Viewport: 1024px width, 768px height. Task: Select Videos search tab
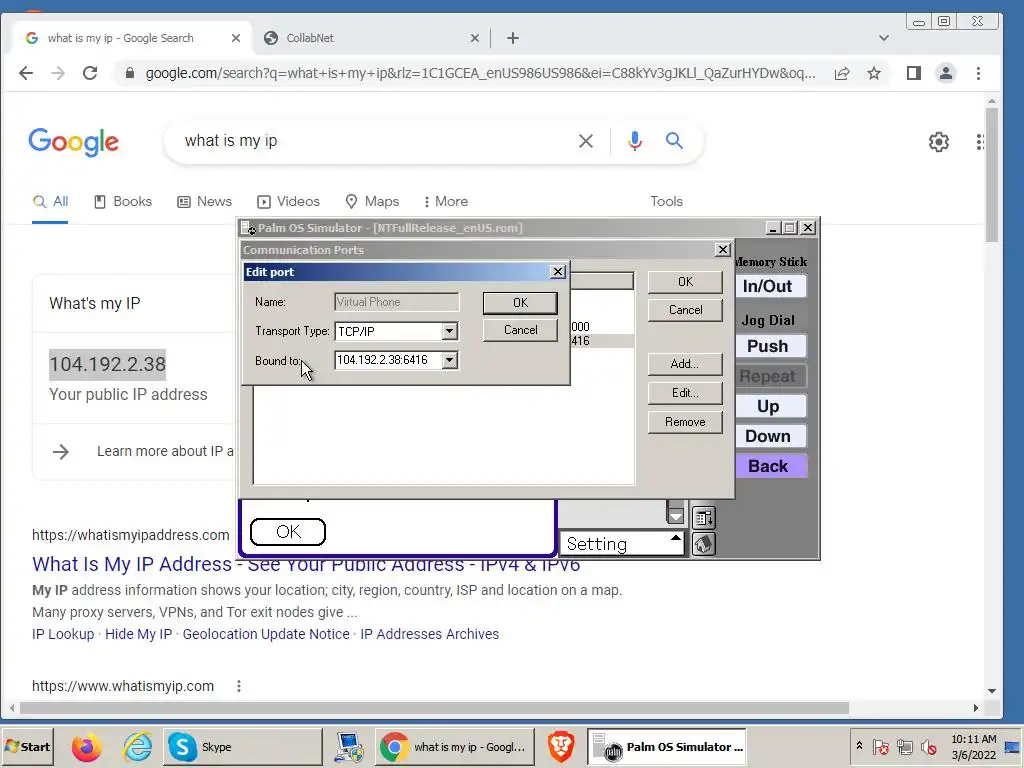[x=288, y=201]
